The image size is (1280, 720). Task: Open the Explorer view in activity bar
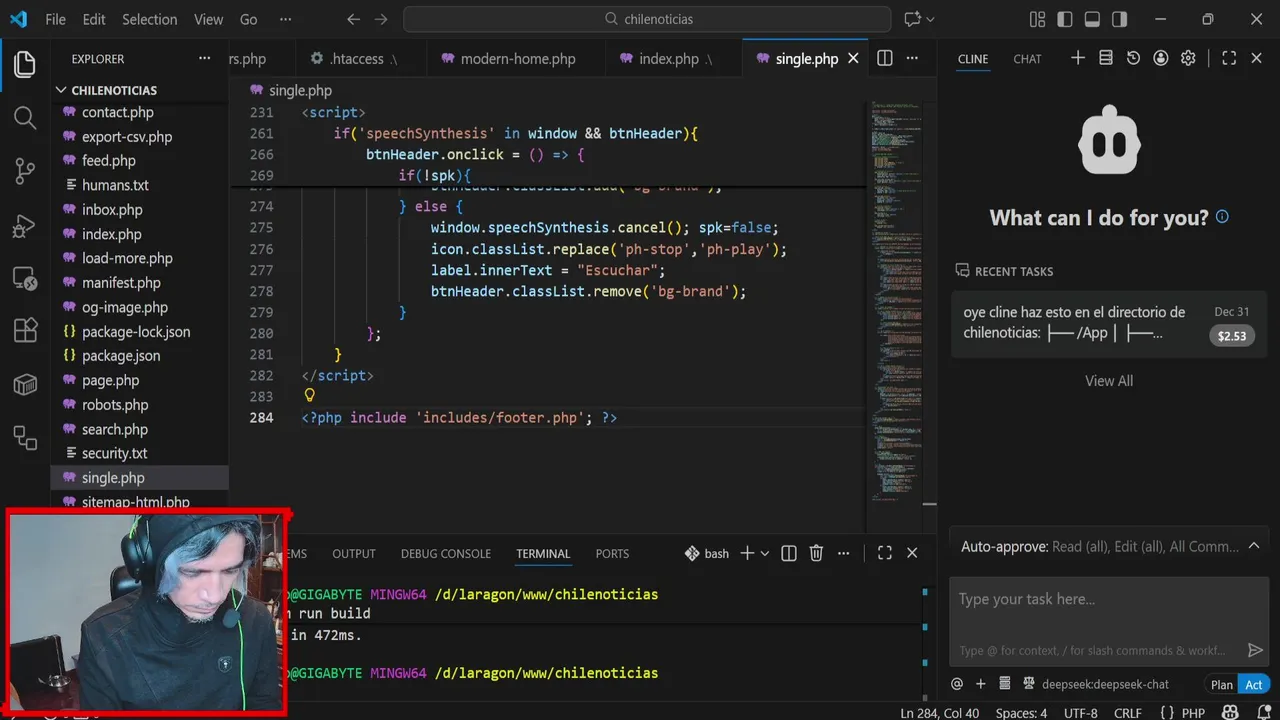tap(25, 65)
